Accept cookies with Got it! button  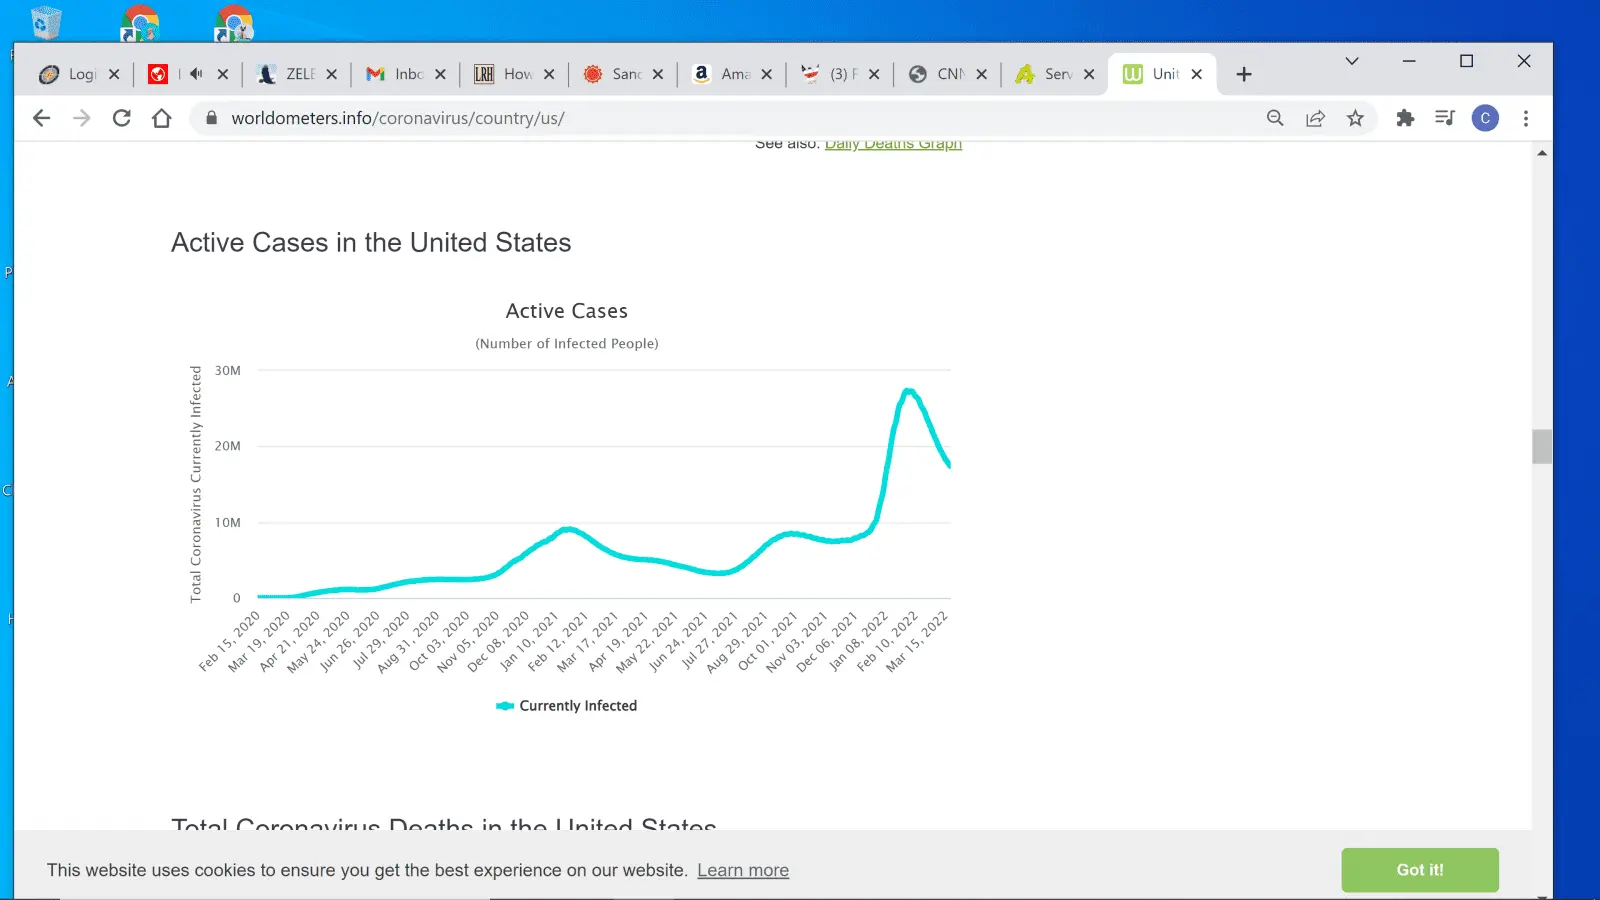[x=1419, y=870]
